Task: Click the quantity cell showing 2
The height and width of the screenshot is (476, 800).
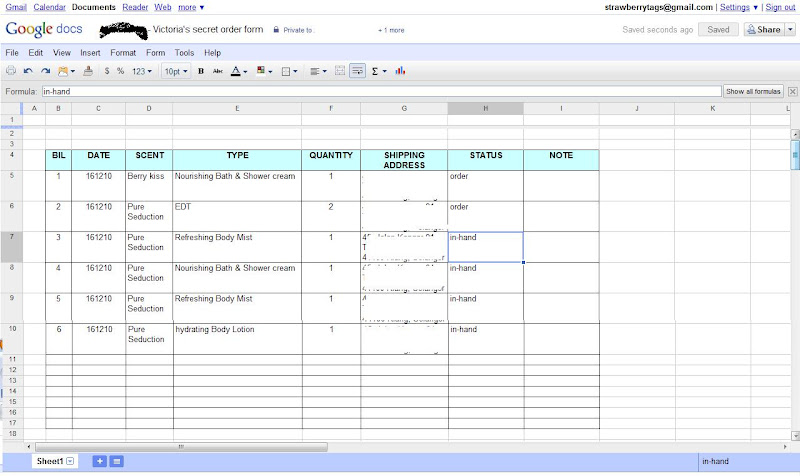Action: (331, 216)
